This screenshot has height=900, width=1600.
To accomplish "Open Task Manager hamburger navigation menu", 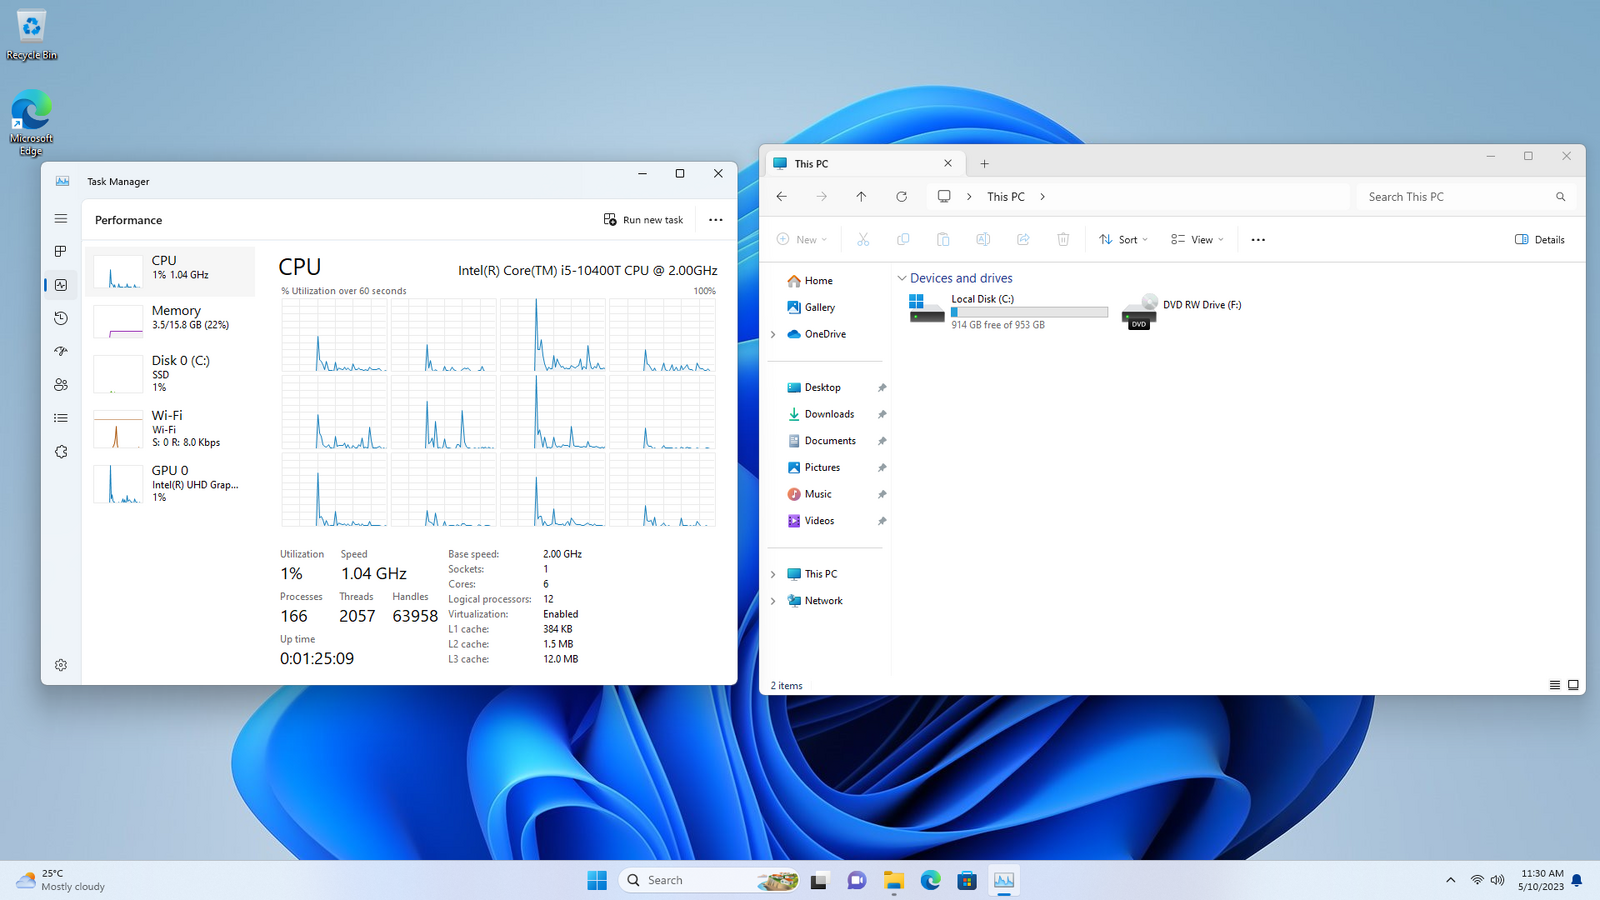I will [x=61, y=218].
